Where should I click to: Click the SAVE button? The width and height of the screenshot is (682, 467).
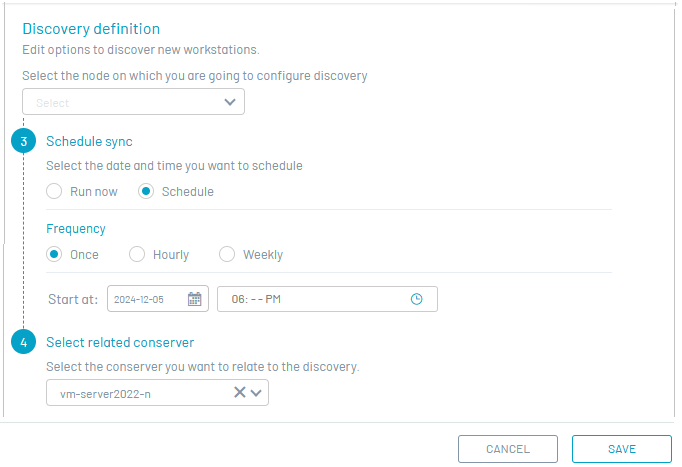point(621,449)
